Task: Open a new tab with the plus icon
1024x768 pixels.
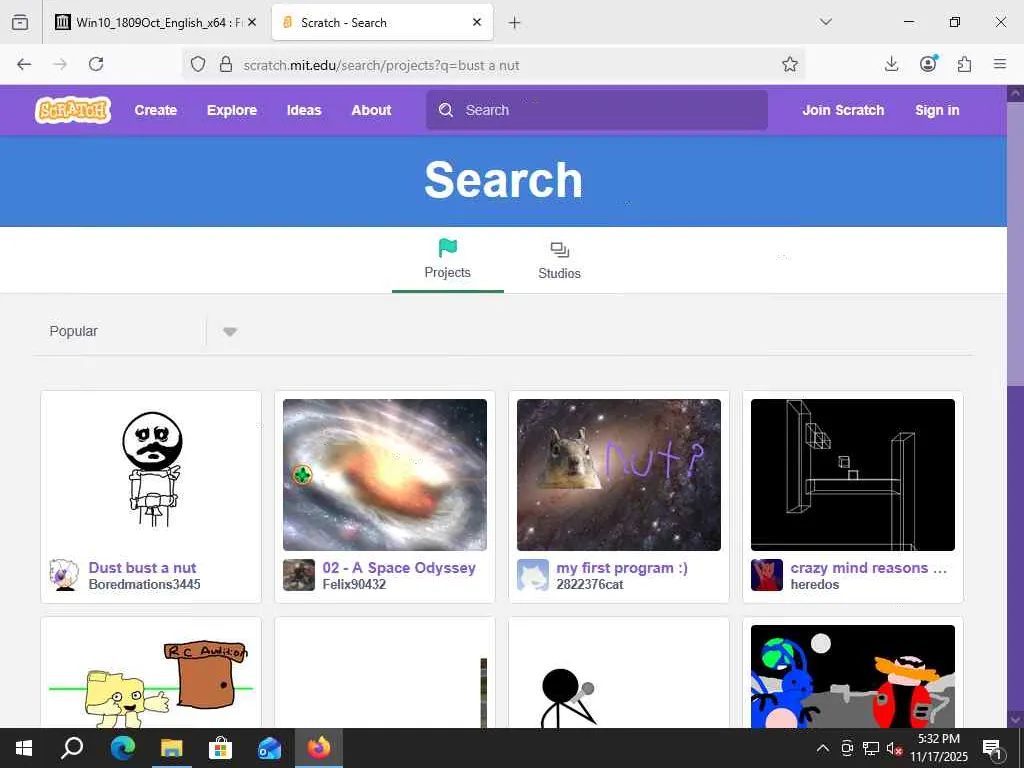Action: (515, 23)
